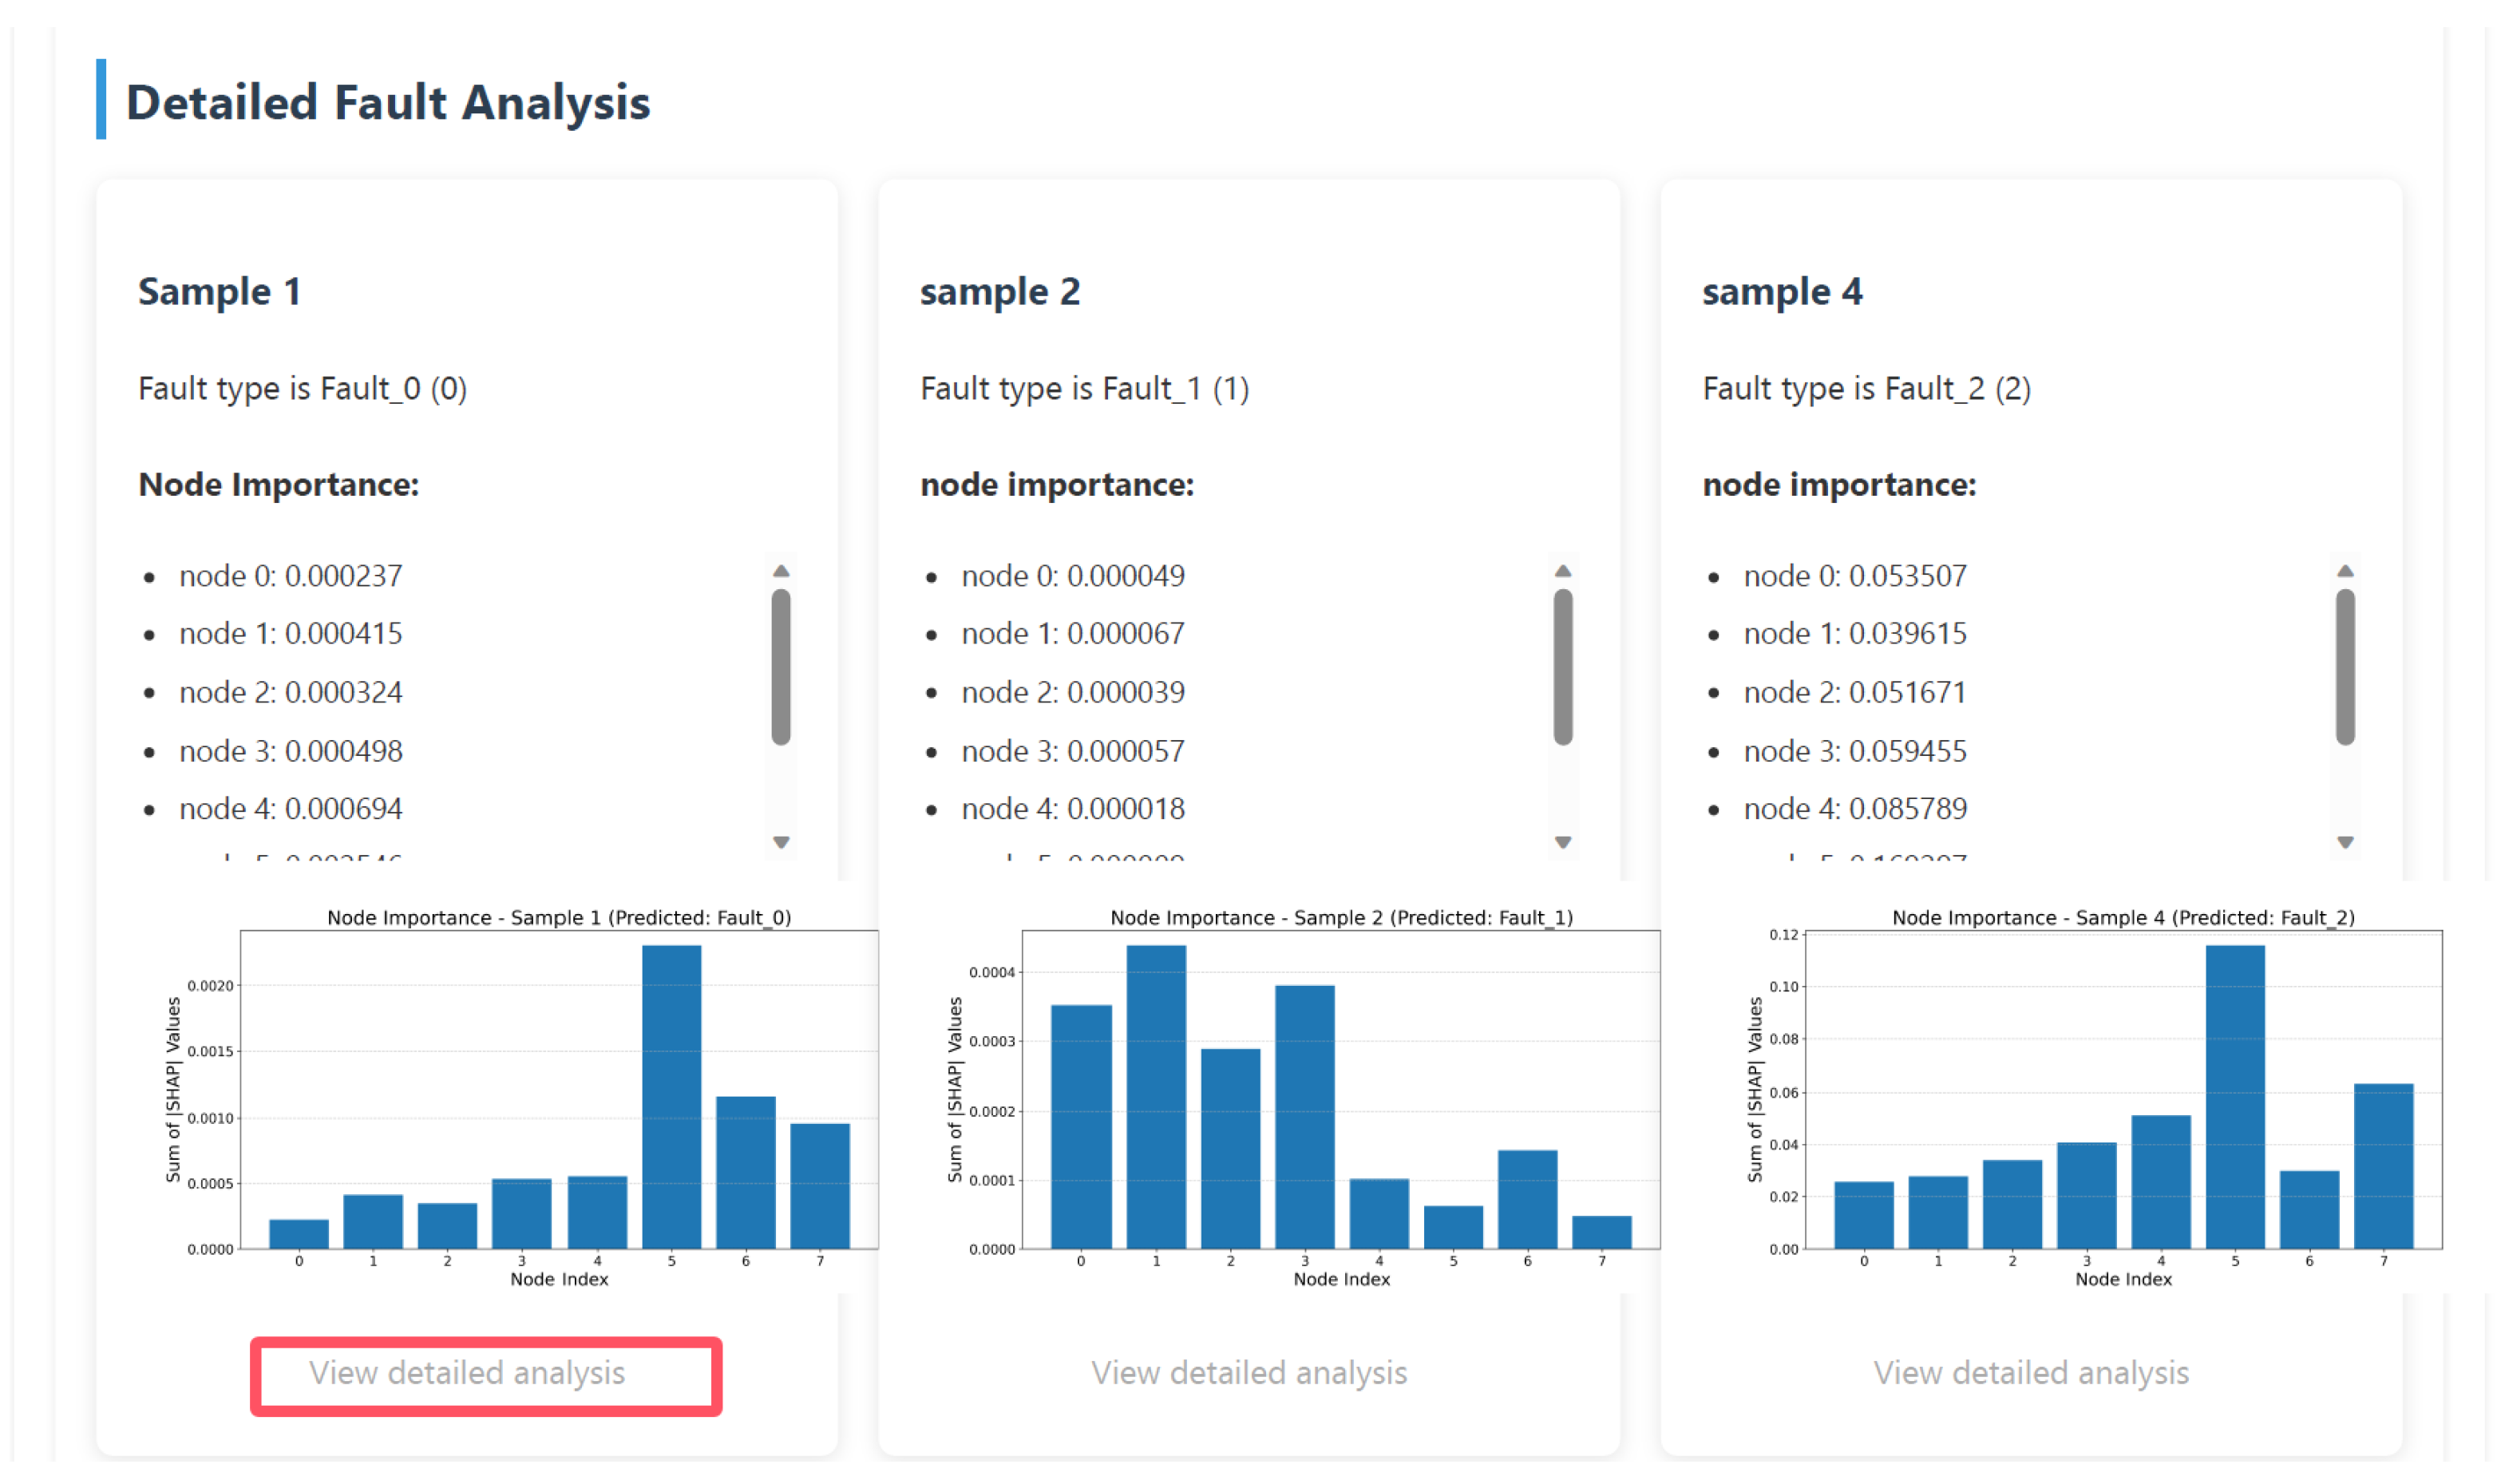Select 'node 3: 0.059455' in sample 4
Screen dimensions: 2501x1484
coord(1855,750)
